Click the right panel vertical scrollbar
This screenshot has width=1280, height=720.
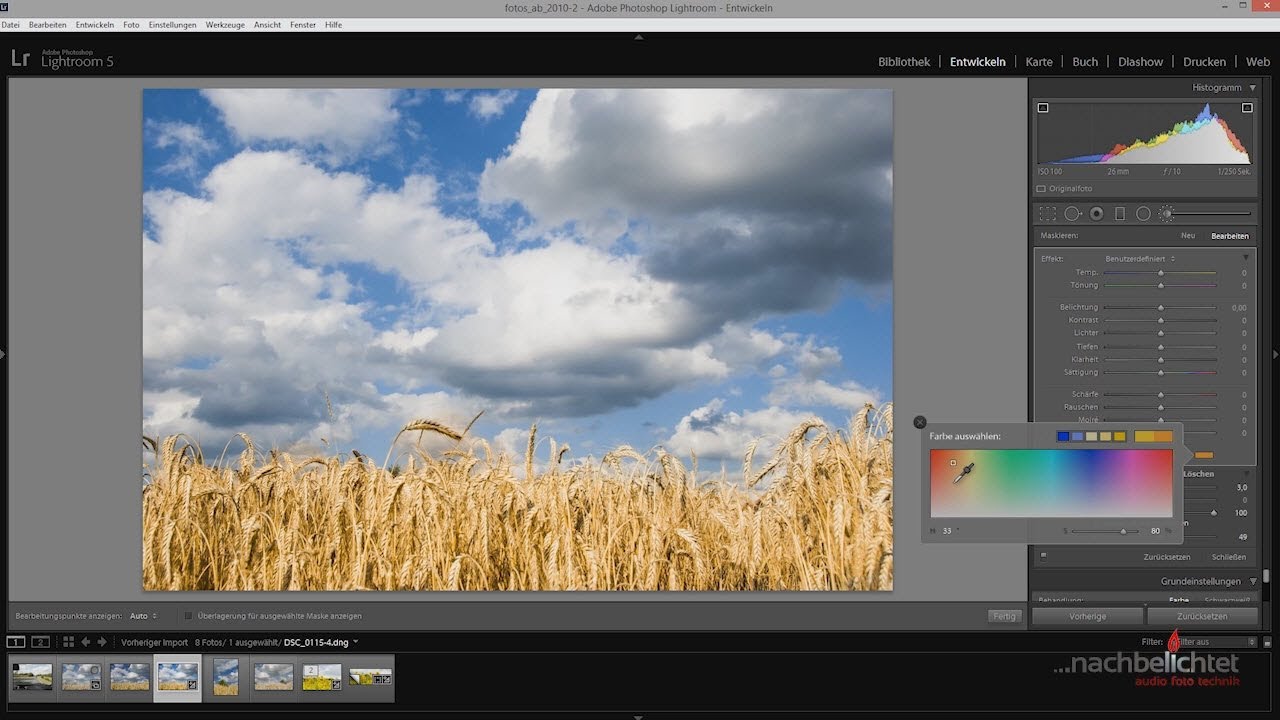pos(1266,575)
